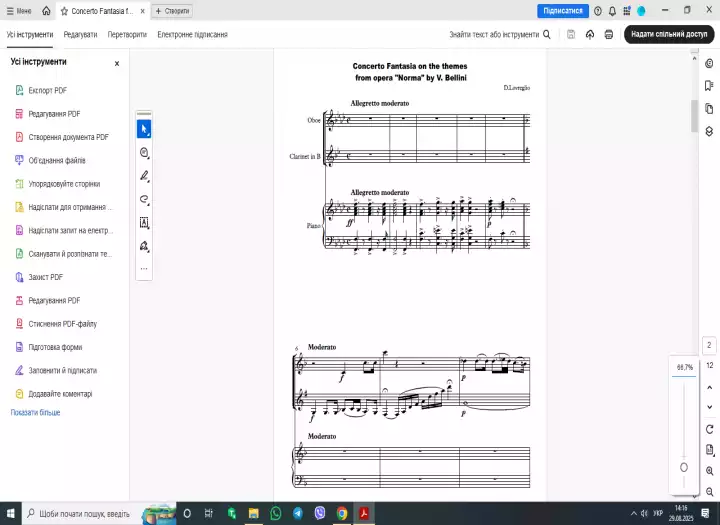The width and height of the screenshot is (720, 525).
Task: Open the Windows Start menu
Action: coord(11,513)
